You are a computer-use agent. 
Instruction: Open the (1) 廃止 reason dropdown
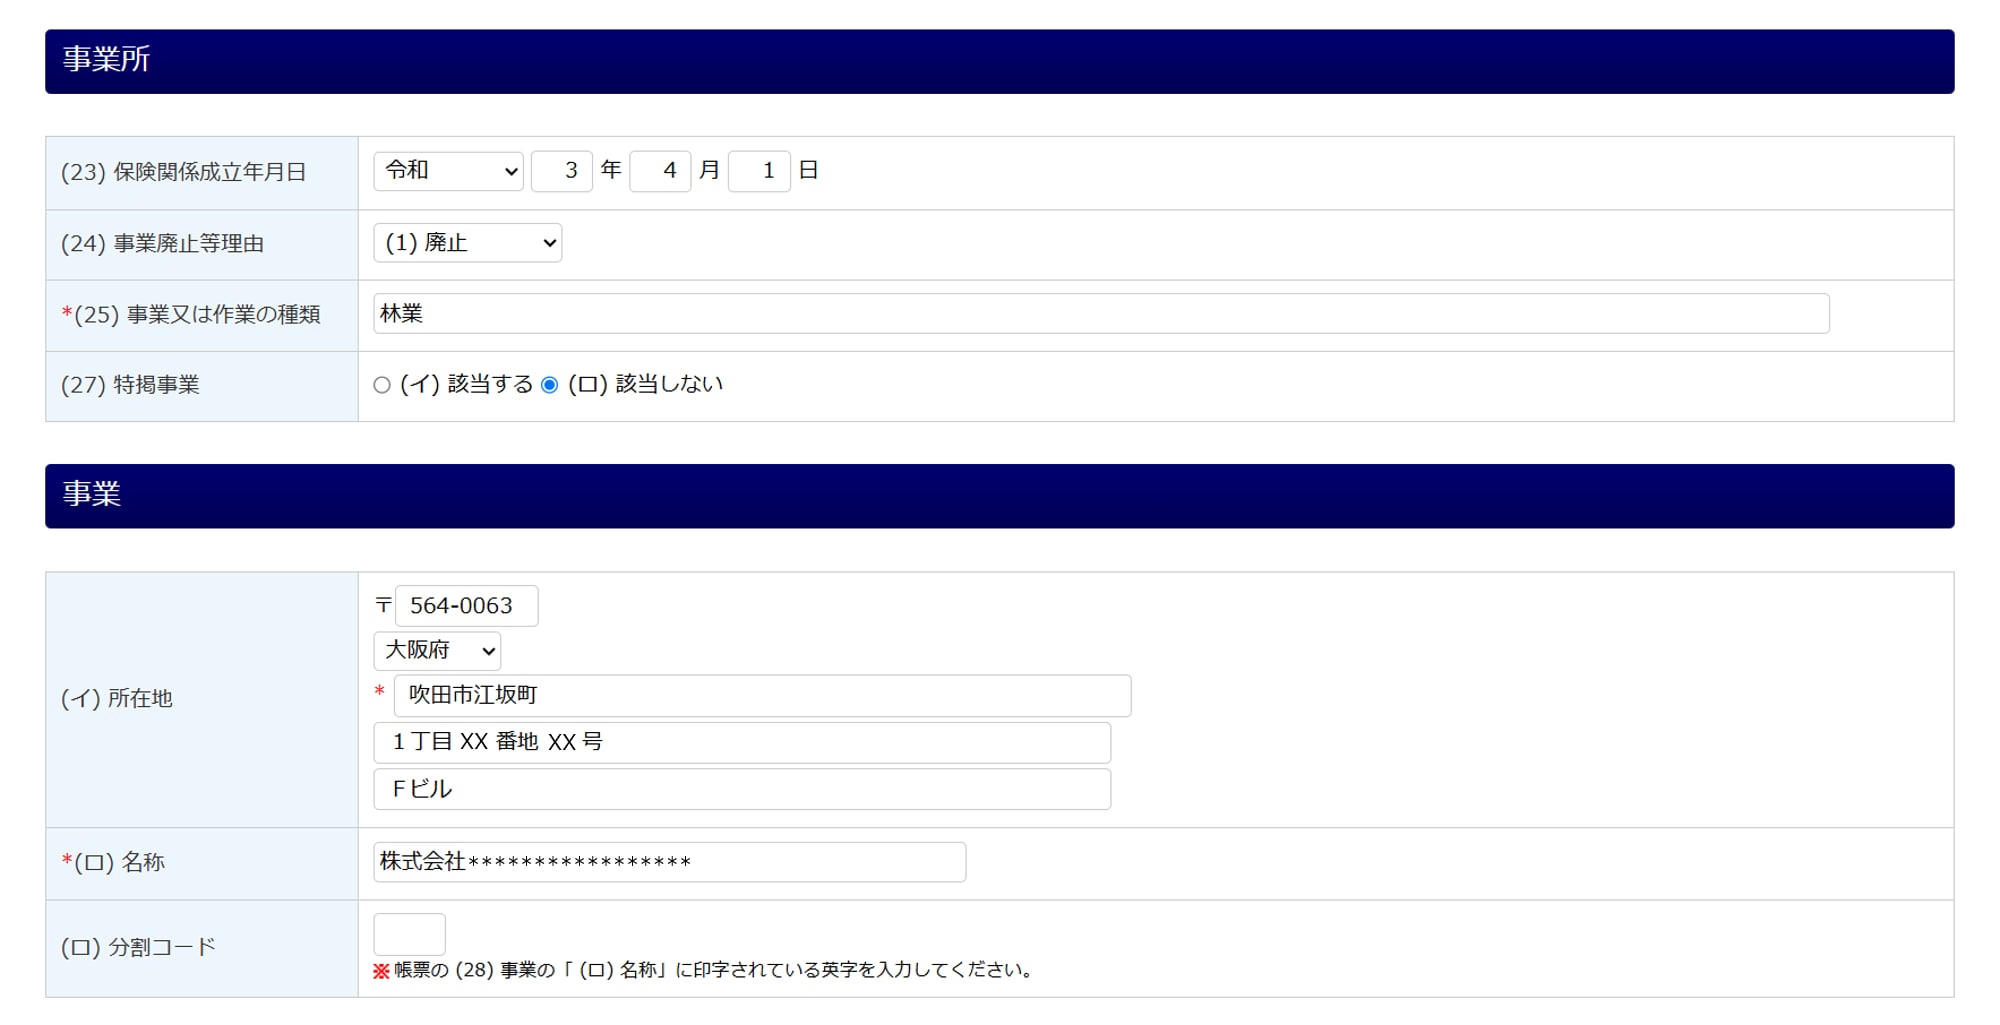467,243
